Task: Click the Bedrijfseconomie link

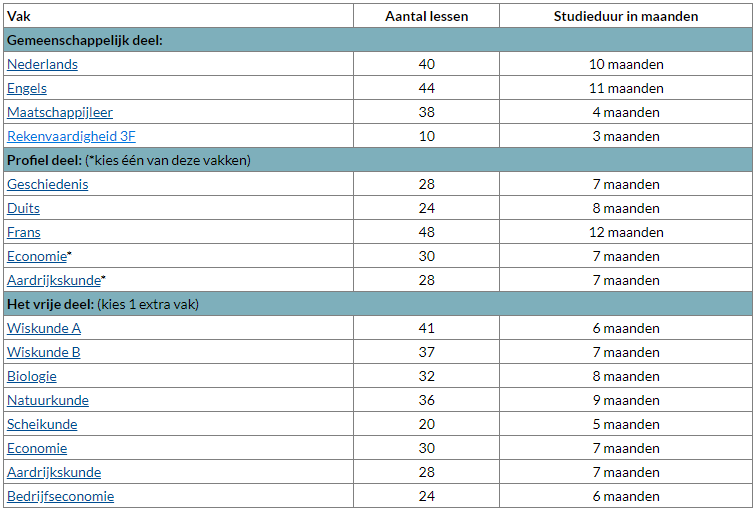Action: pos(60,496)
